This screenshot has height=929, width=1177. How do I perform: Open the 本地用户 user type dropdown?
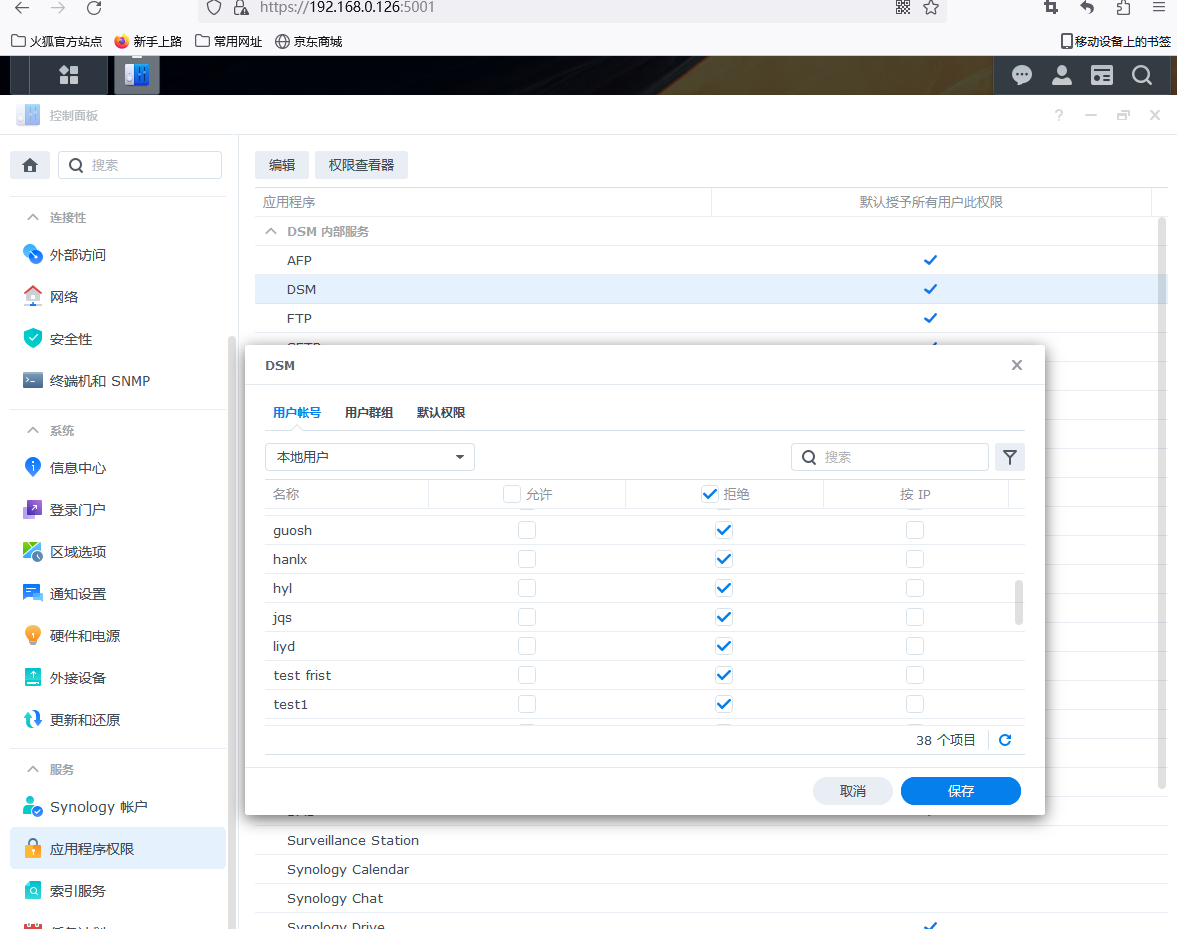tap(369, 457)
